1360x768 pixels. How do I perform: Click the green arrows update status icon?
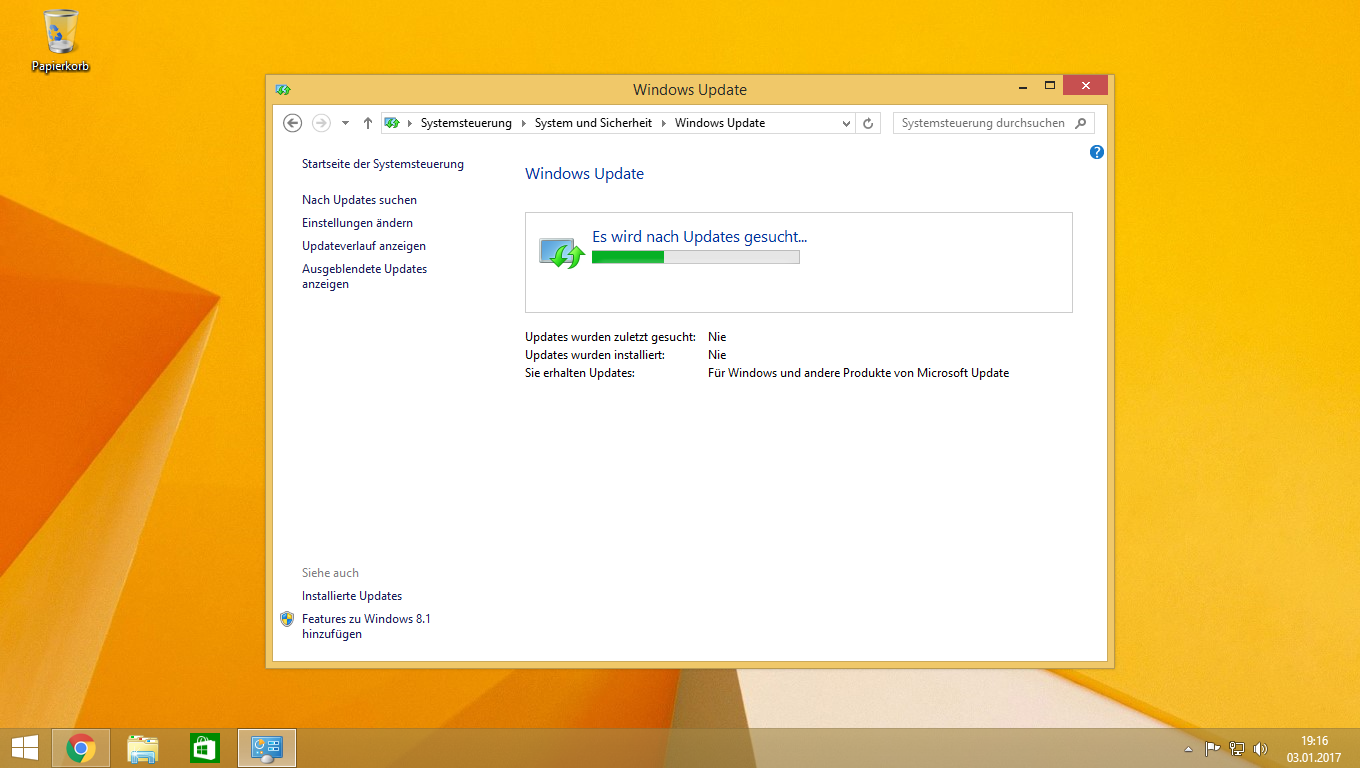[562, 253]
